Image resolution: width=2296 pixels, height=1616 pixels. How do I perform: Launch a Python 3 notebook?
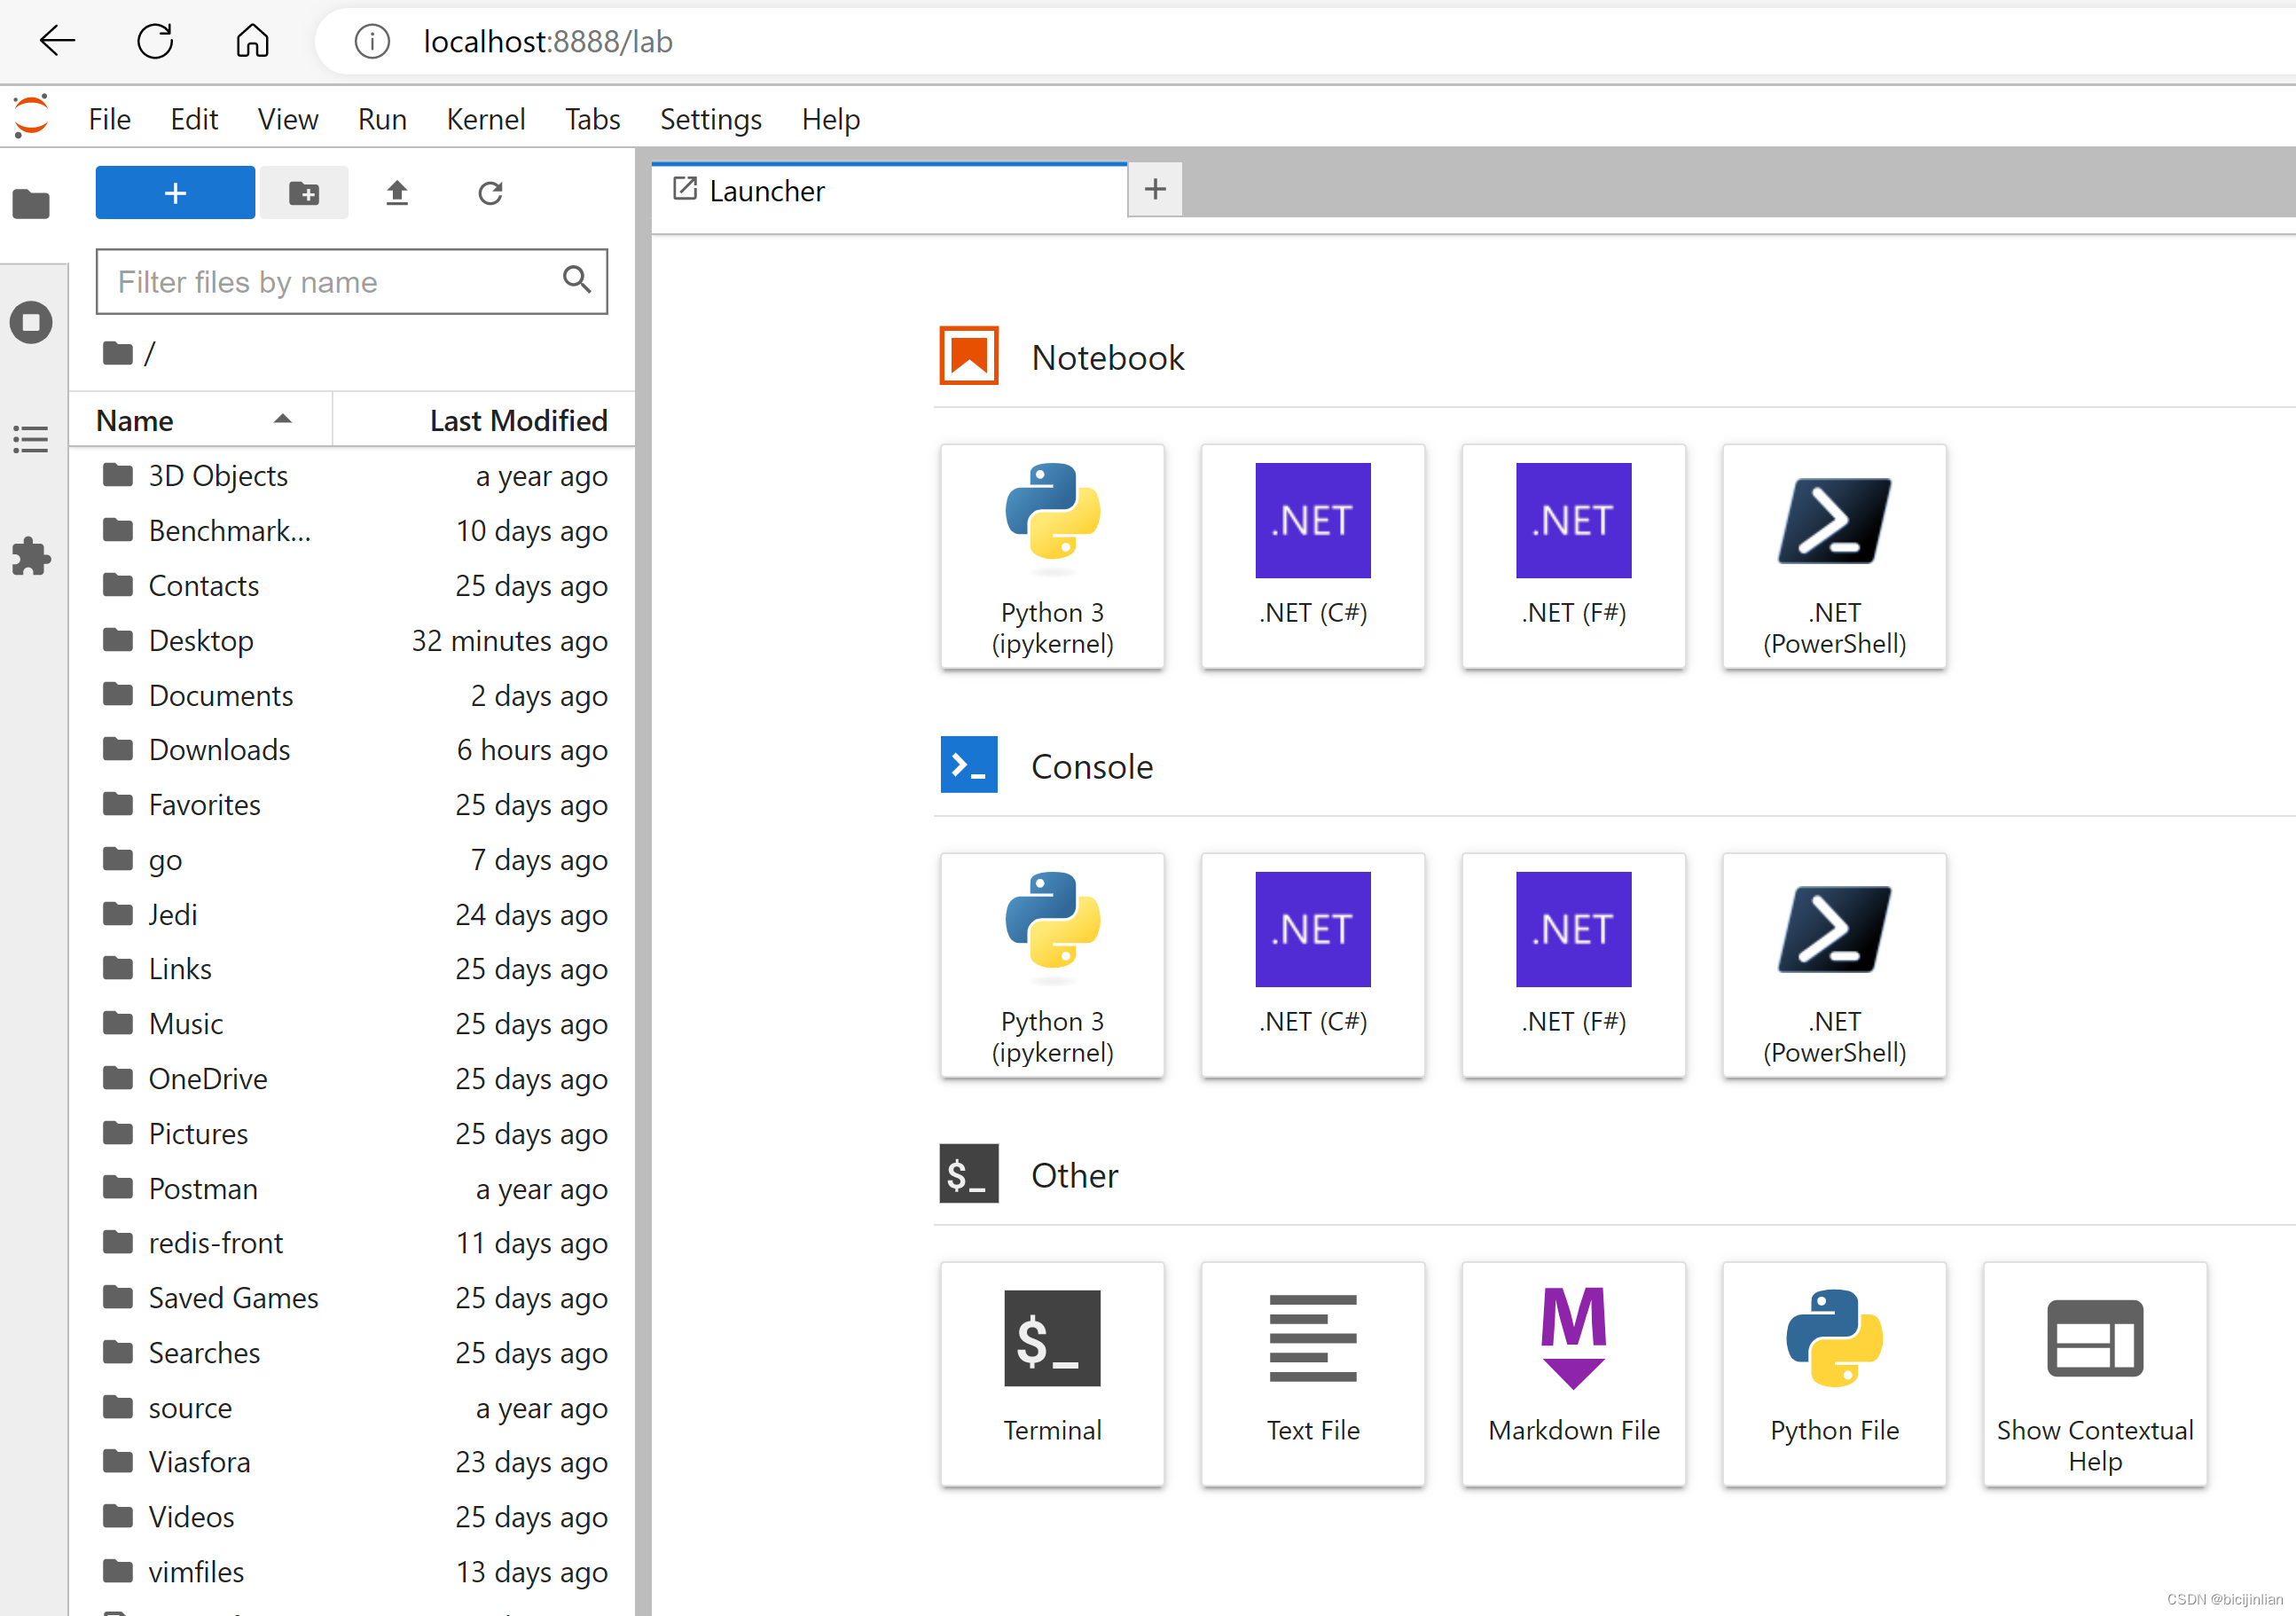1052,556
